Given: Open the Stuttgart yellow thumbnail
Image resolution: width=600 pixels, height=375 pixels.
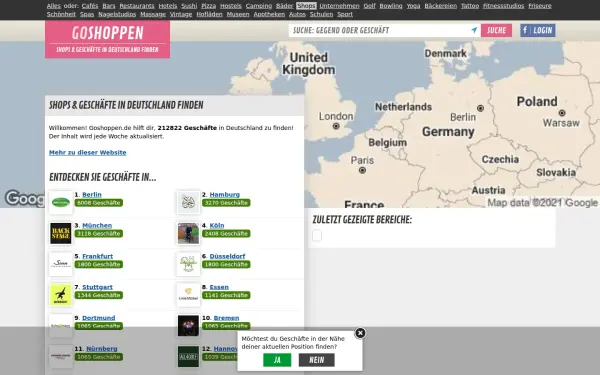Looking at the screenshot, I should point(61,295).
